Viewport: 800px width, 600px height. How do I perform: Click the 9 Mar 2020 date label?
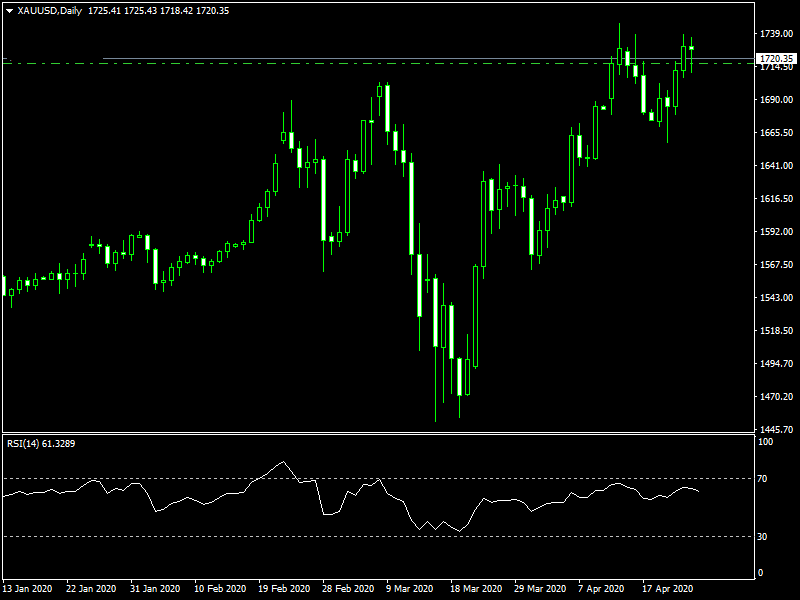point(410,589)
